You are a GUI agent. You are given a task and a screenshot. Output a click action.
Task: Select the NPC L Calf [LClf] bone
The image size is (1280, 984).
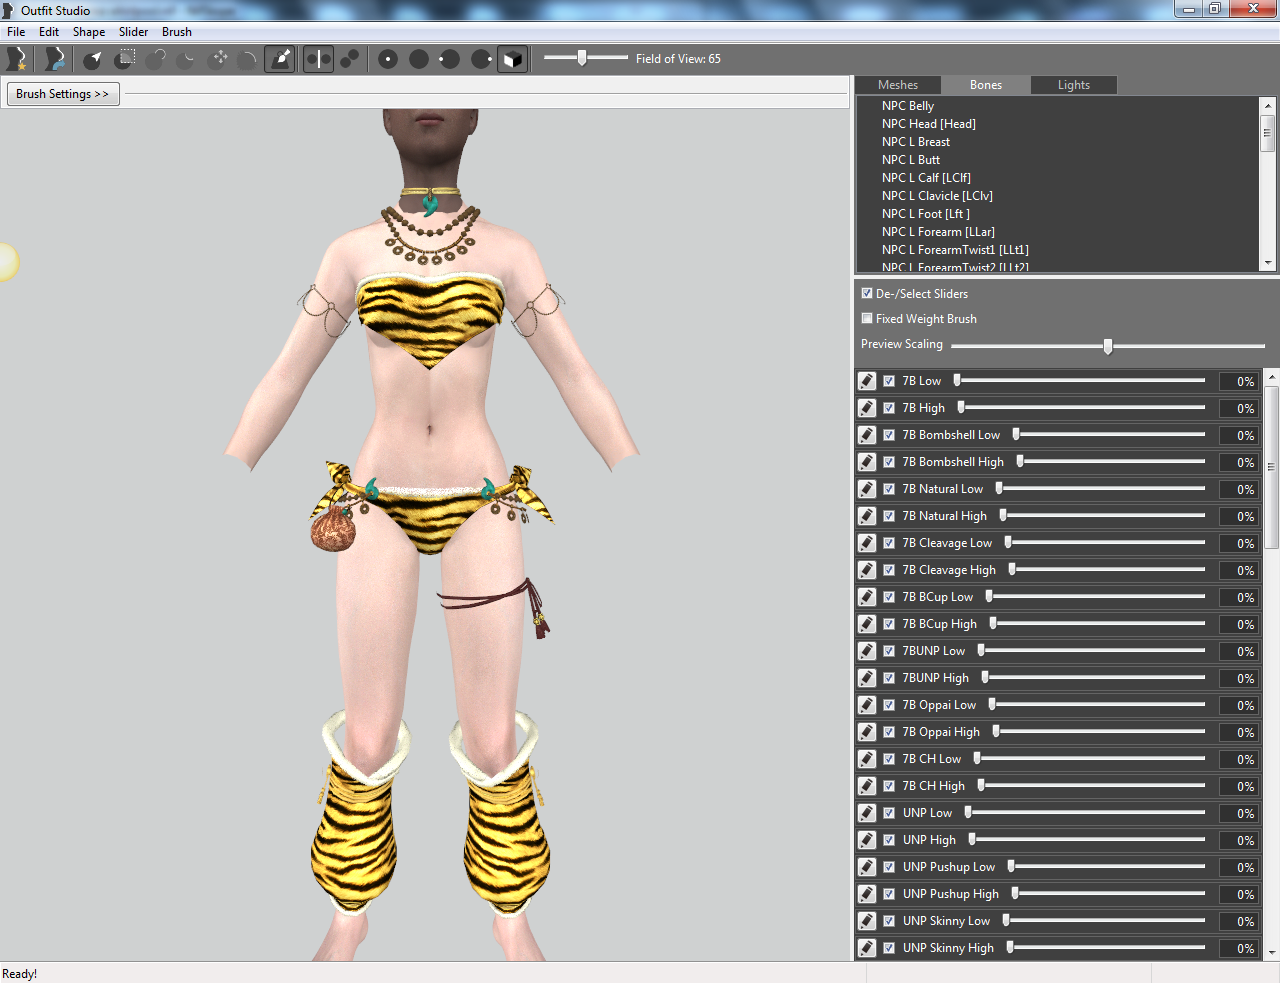926,178
